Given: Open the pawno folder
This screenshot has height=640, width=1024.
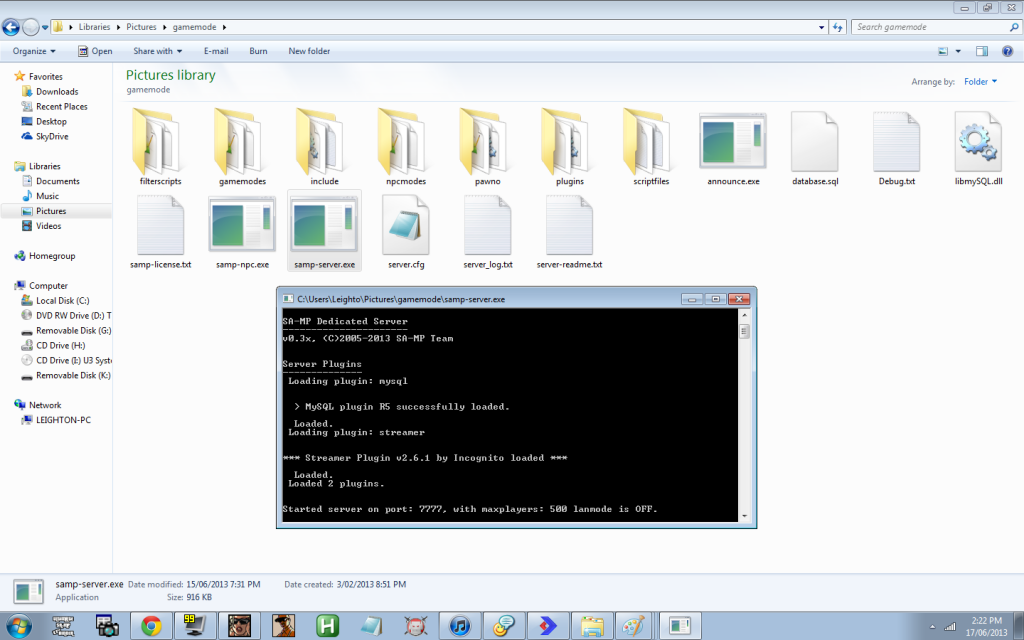Looking at the screenshot, I should 488,146.
